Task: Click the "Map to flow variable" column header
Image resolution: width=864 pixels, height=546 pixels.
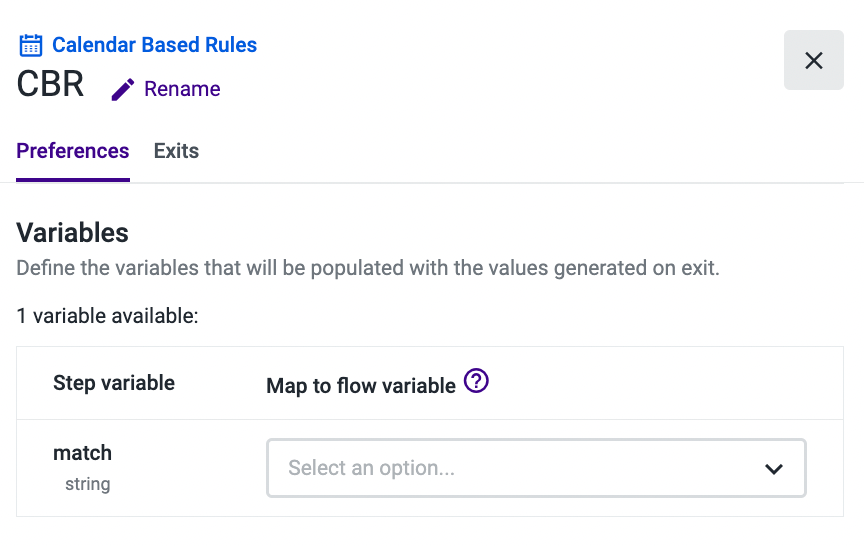Action: (x=361, y=386)
